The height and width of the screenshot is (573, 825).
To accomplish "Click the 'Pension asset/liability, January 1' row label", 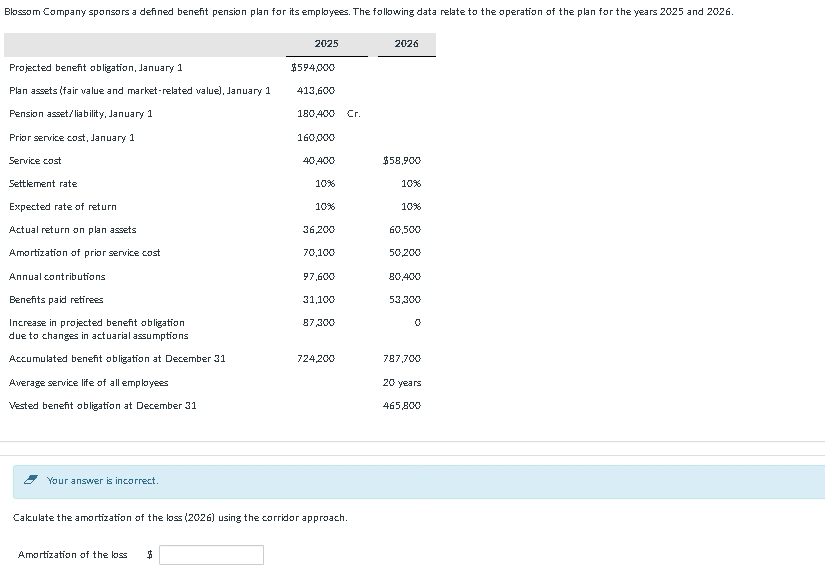I will pos(81,114).
